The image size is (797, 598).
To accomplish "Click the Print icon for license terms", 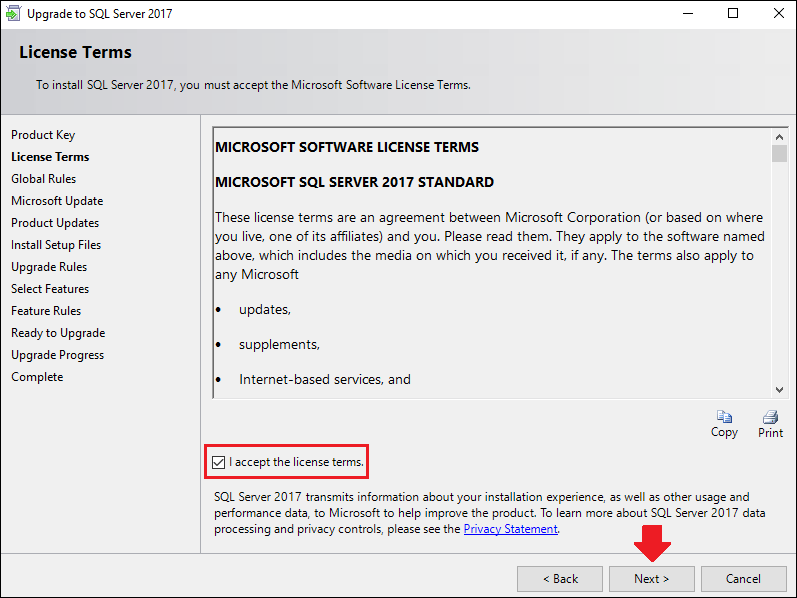I will (770, 417).
